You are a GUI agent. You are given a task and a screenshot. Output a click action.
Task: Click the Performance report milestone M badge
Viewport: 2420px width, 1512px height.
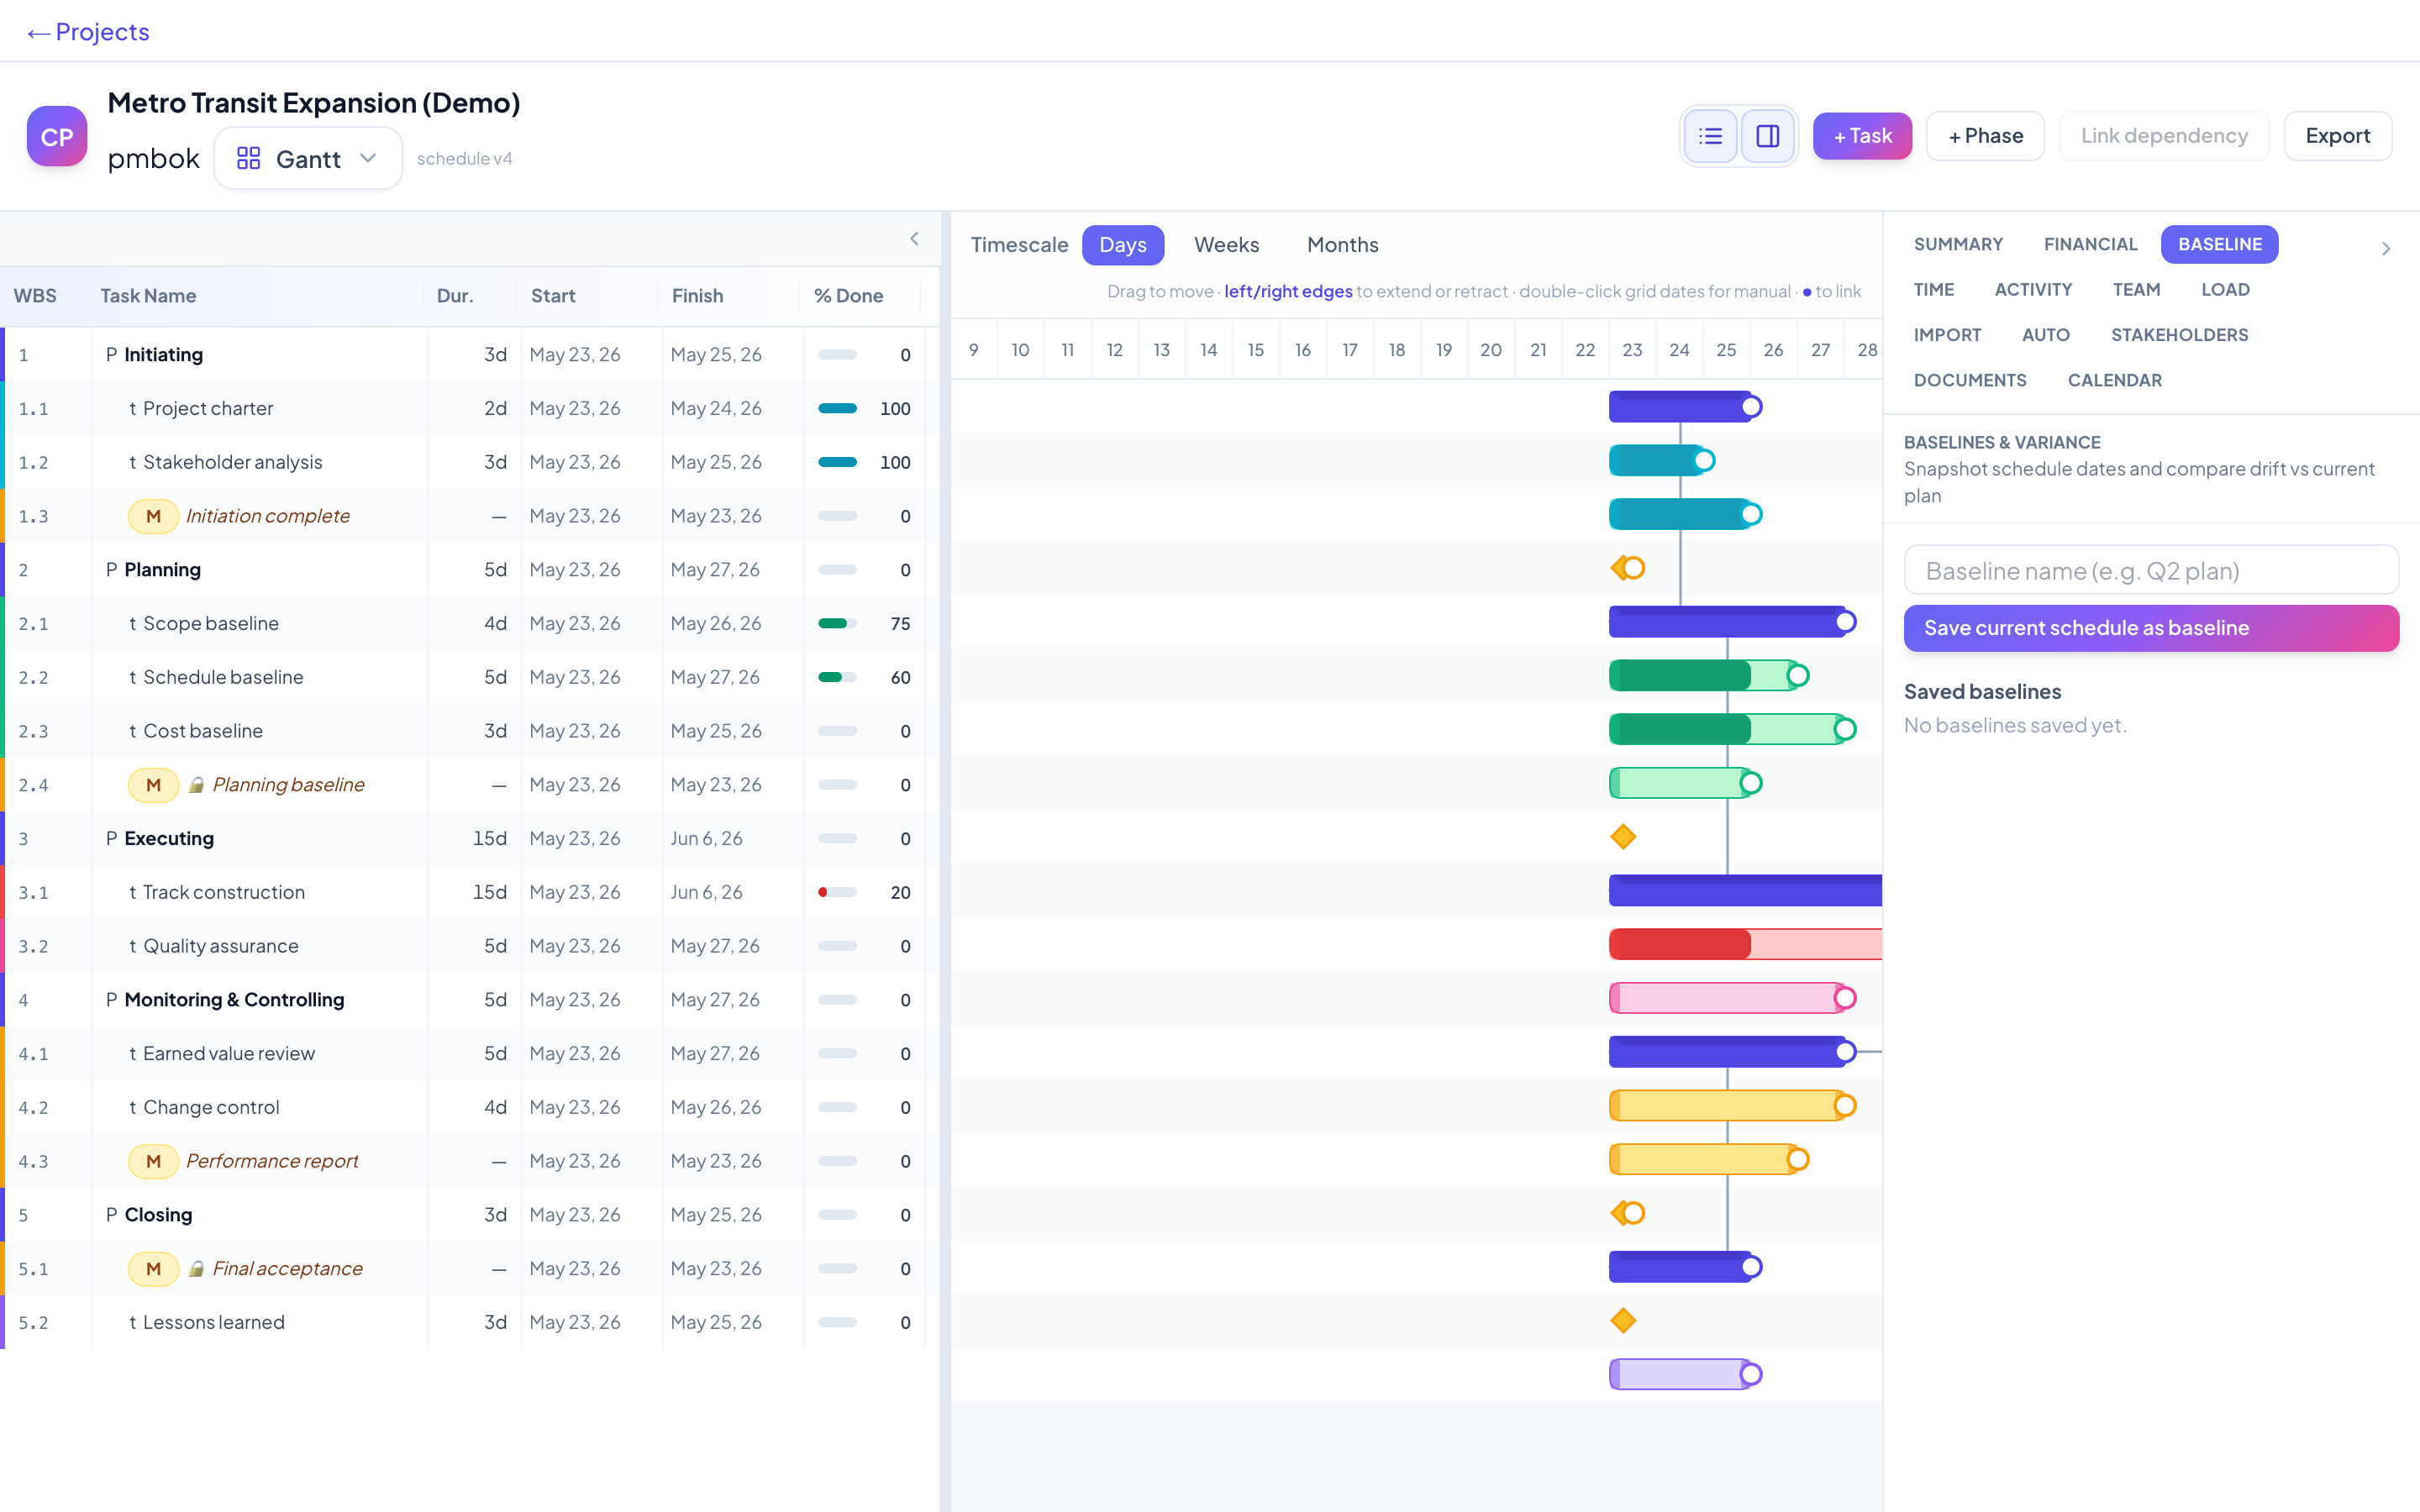tap(153, 1161)
